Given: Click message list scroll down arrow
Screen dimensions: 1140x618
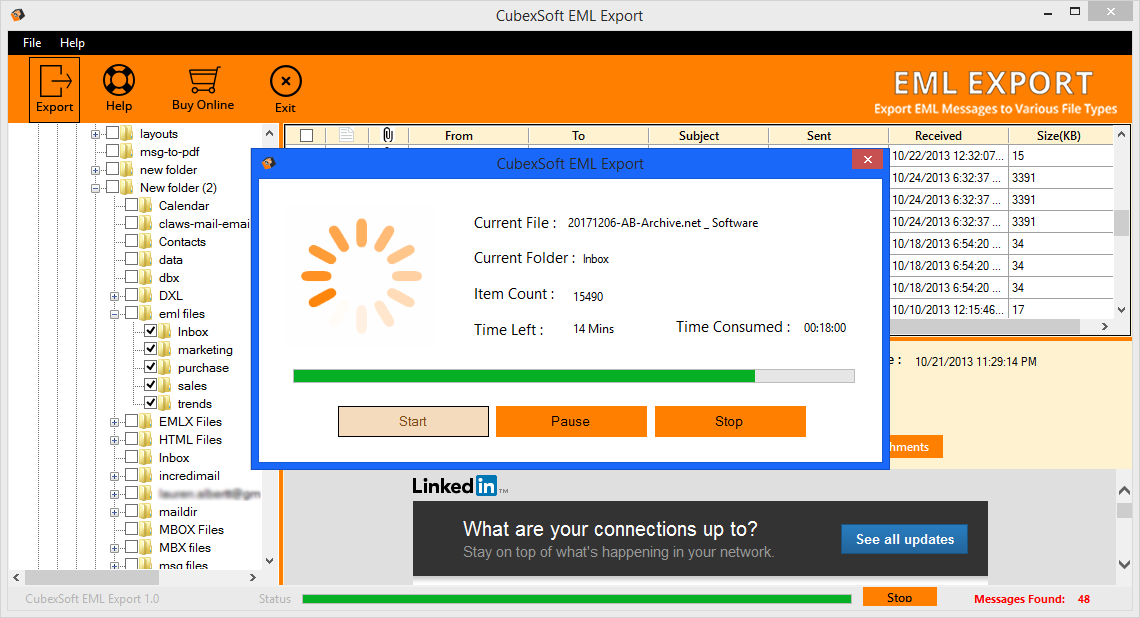Looking at the screenshot, I should pyautogui.click(x=1122, y=310).
